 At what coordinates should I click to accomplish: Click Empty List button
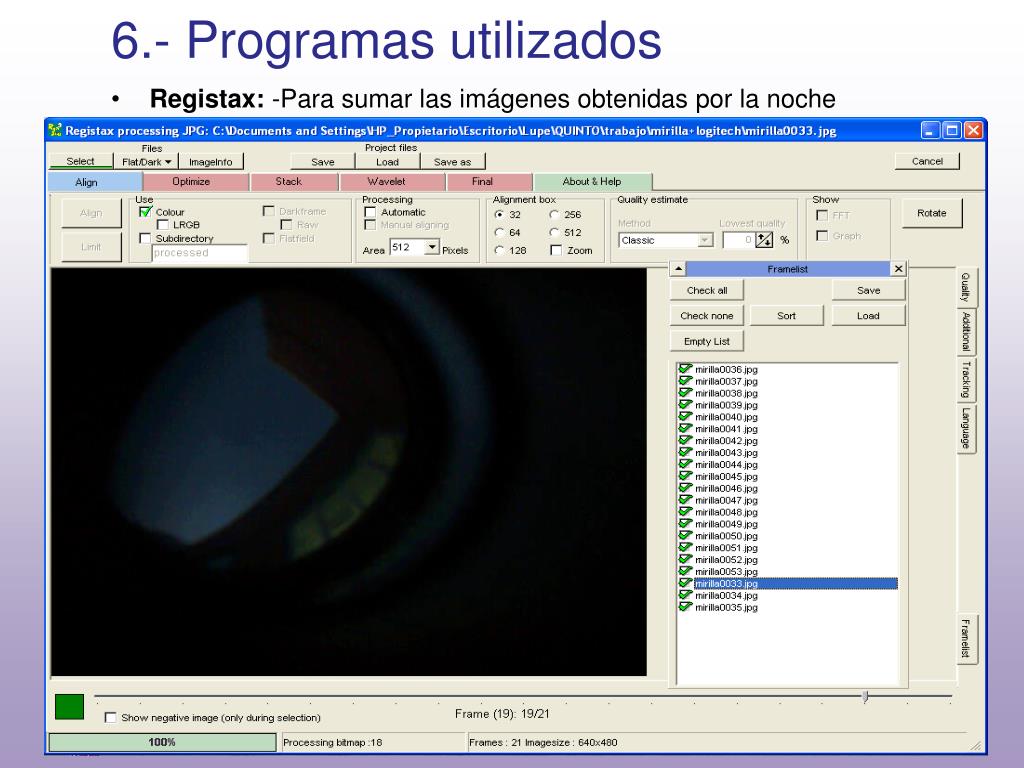pyautogui.click(x=707, y=341)
